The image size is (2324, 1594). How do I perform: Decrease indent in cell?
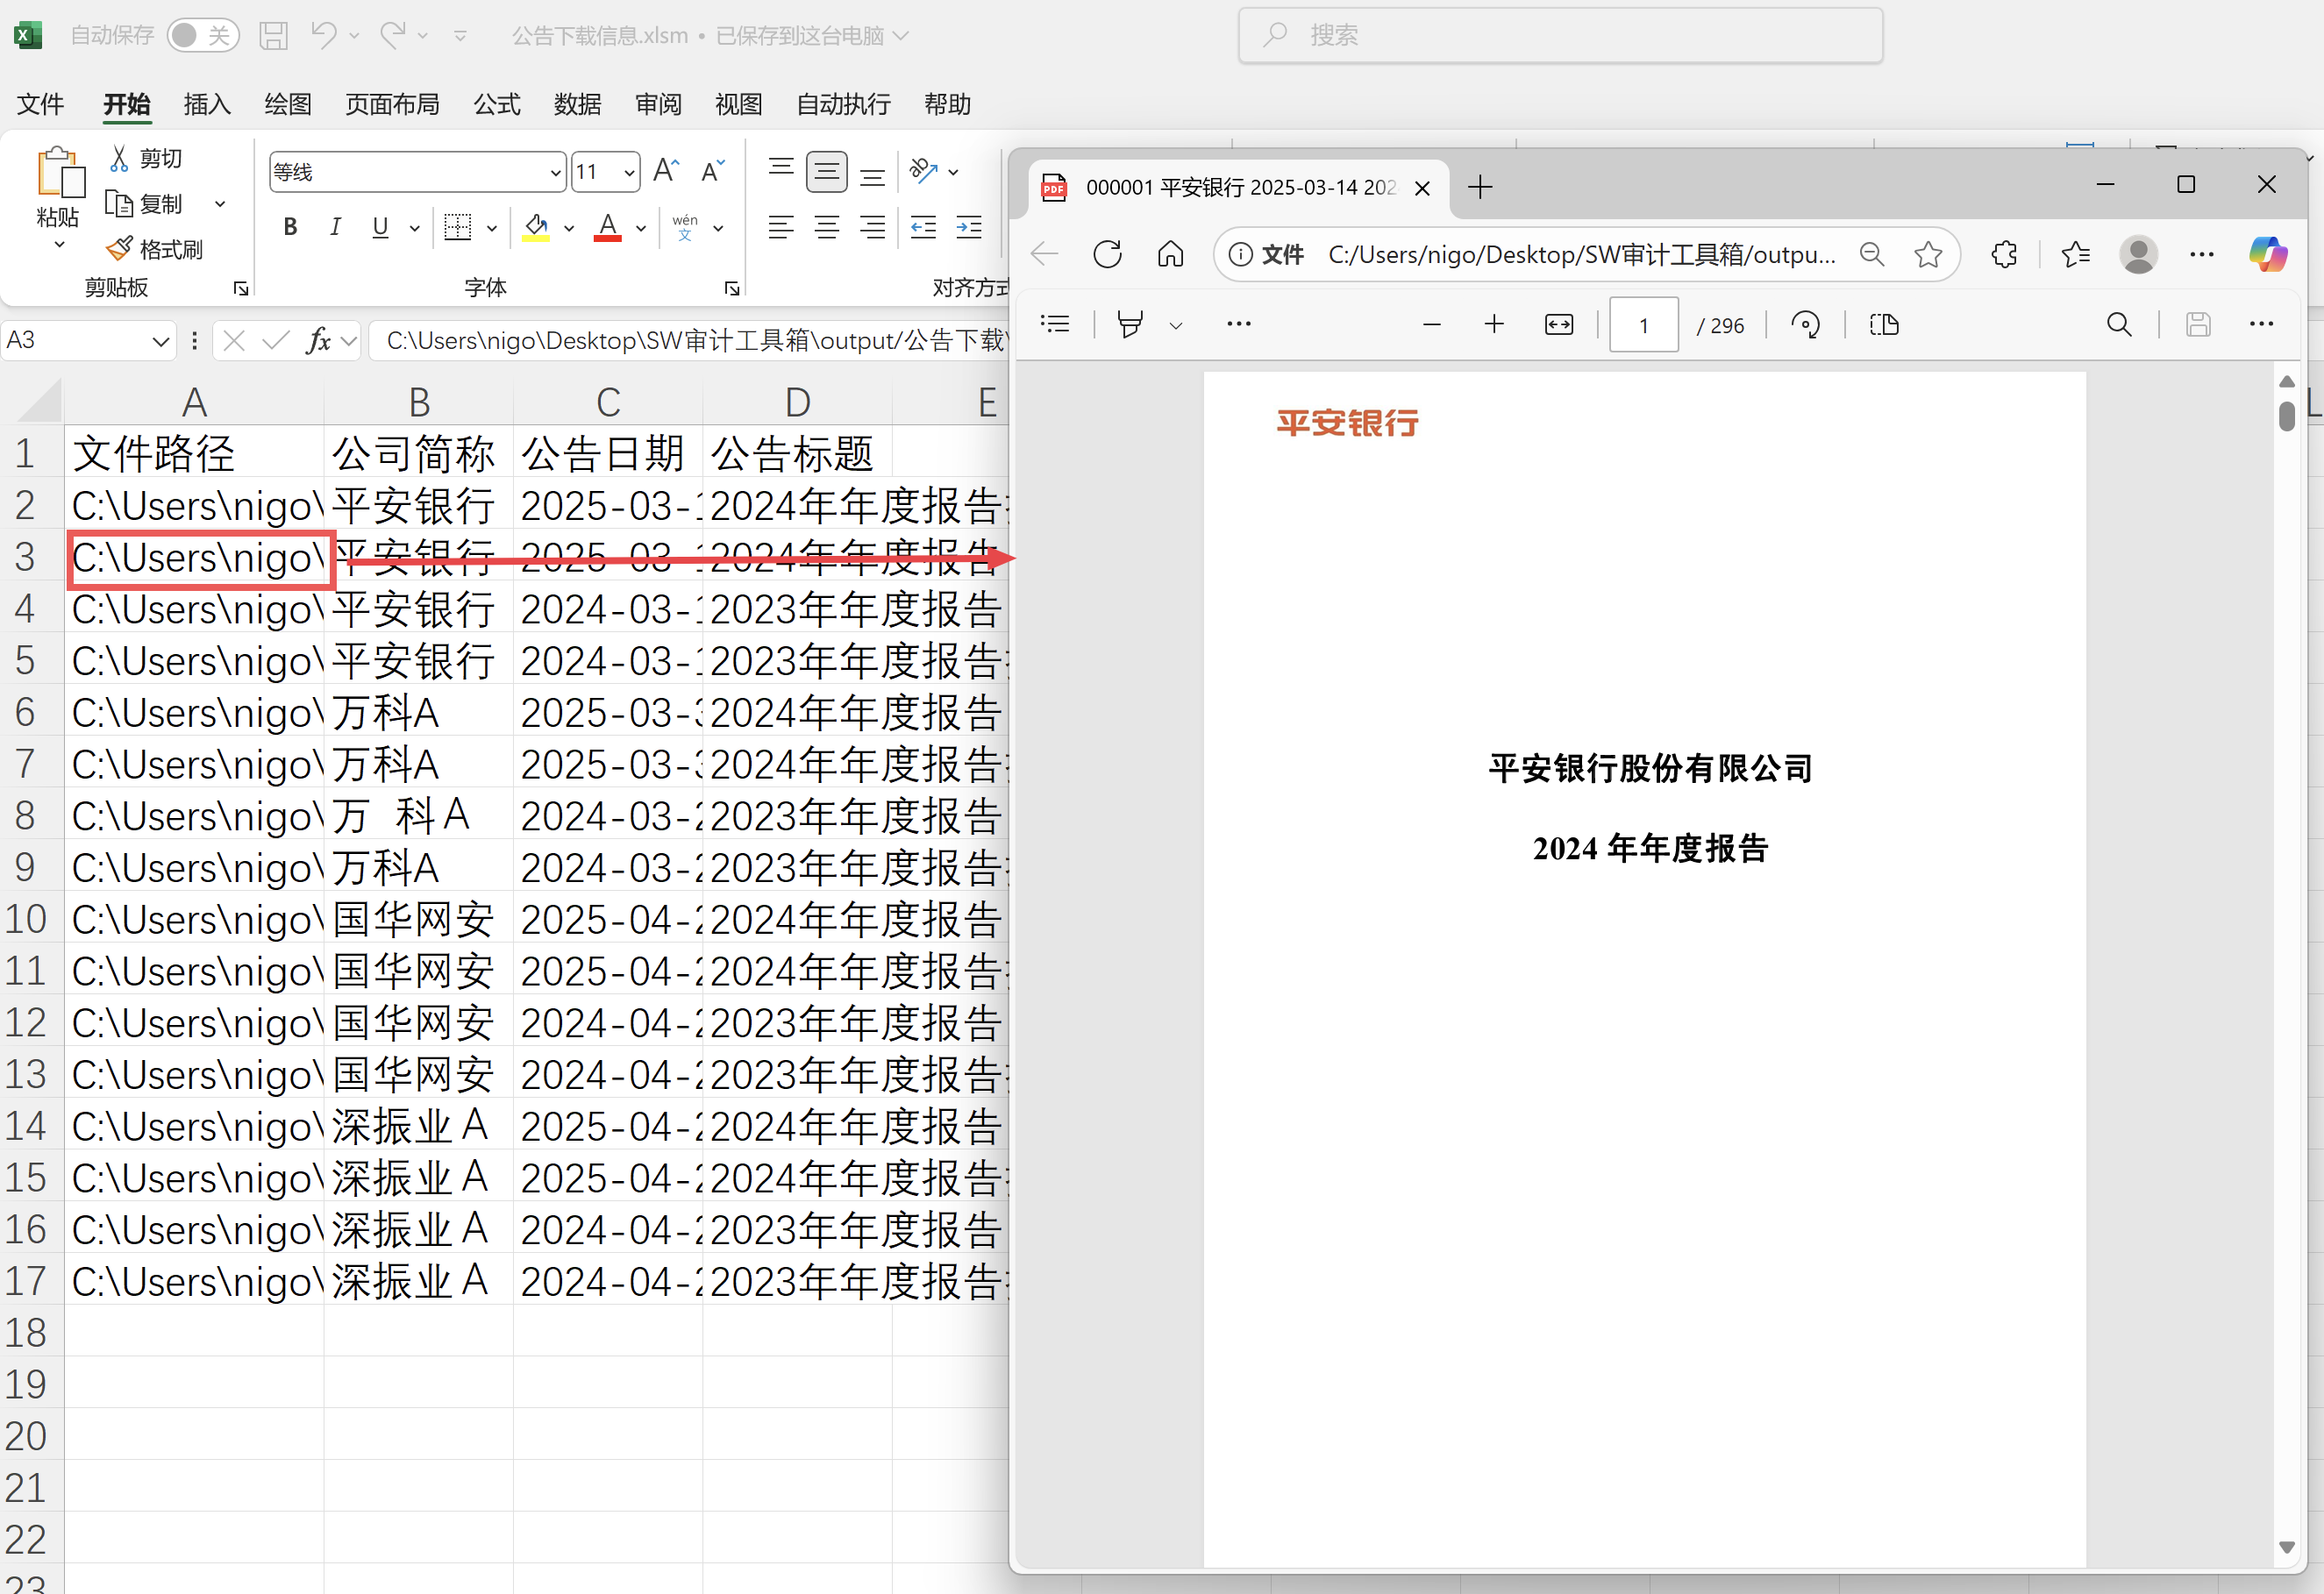coord(923,227)
